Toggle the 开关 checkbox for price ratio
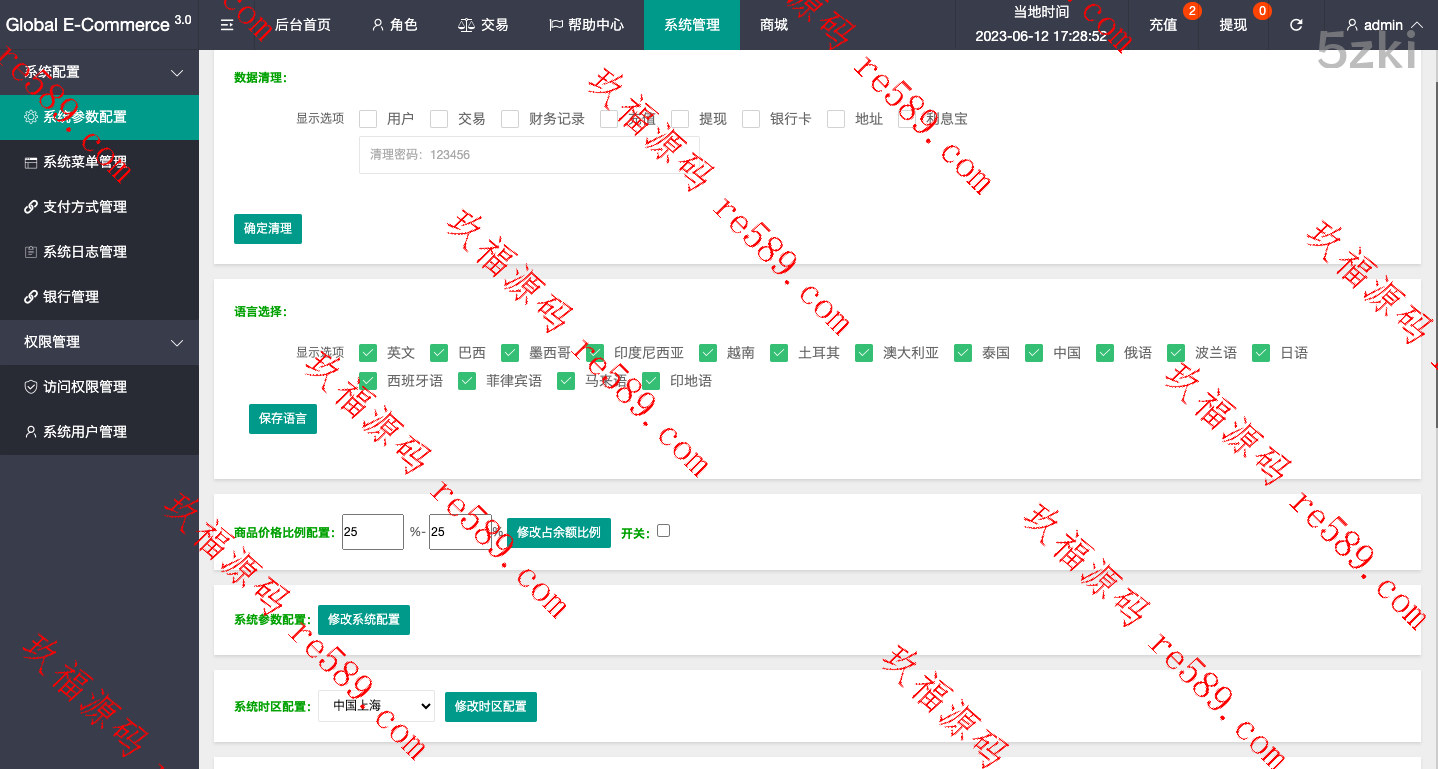The height and width of the screenshot is (769, 1438). click(663, 531)
